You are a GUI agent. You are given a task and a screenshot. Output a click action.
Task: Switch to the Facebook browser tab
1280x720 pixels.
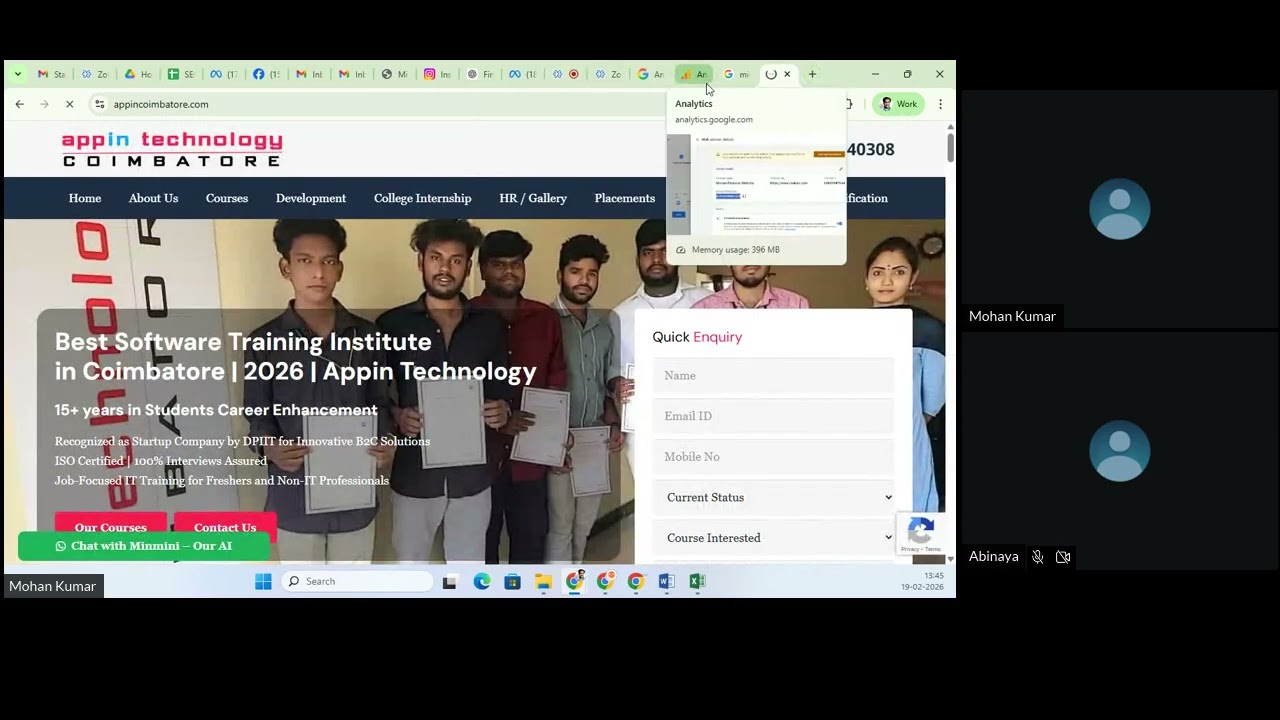(265, 74)
